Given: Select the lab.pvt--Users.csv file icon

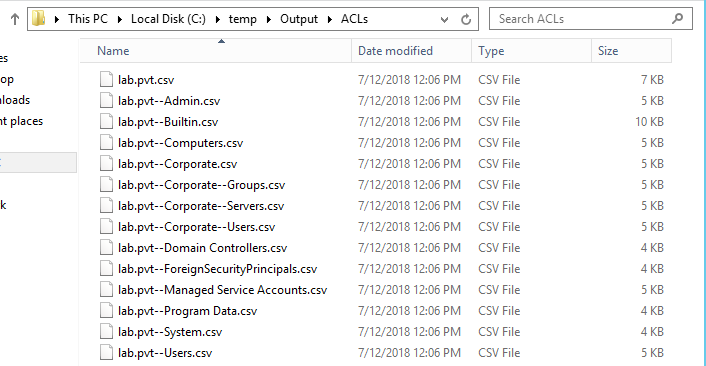Looking at the screenshot, I should coord(106,352).
